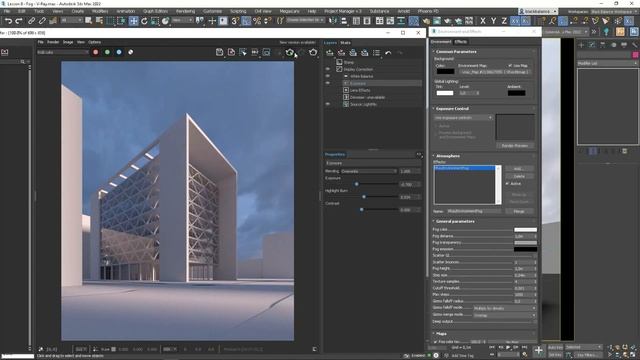The height and width of the screenshot is (360, 640).
Task: Activate the Select and Move tool
Action: 133,21
